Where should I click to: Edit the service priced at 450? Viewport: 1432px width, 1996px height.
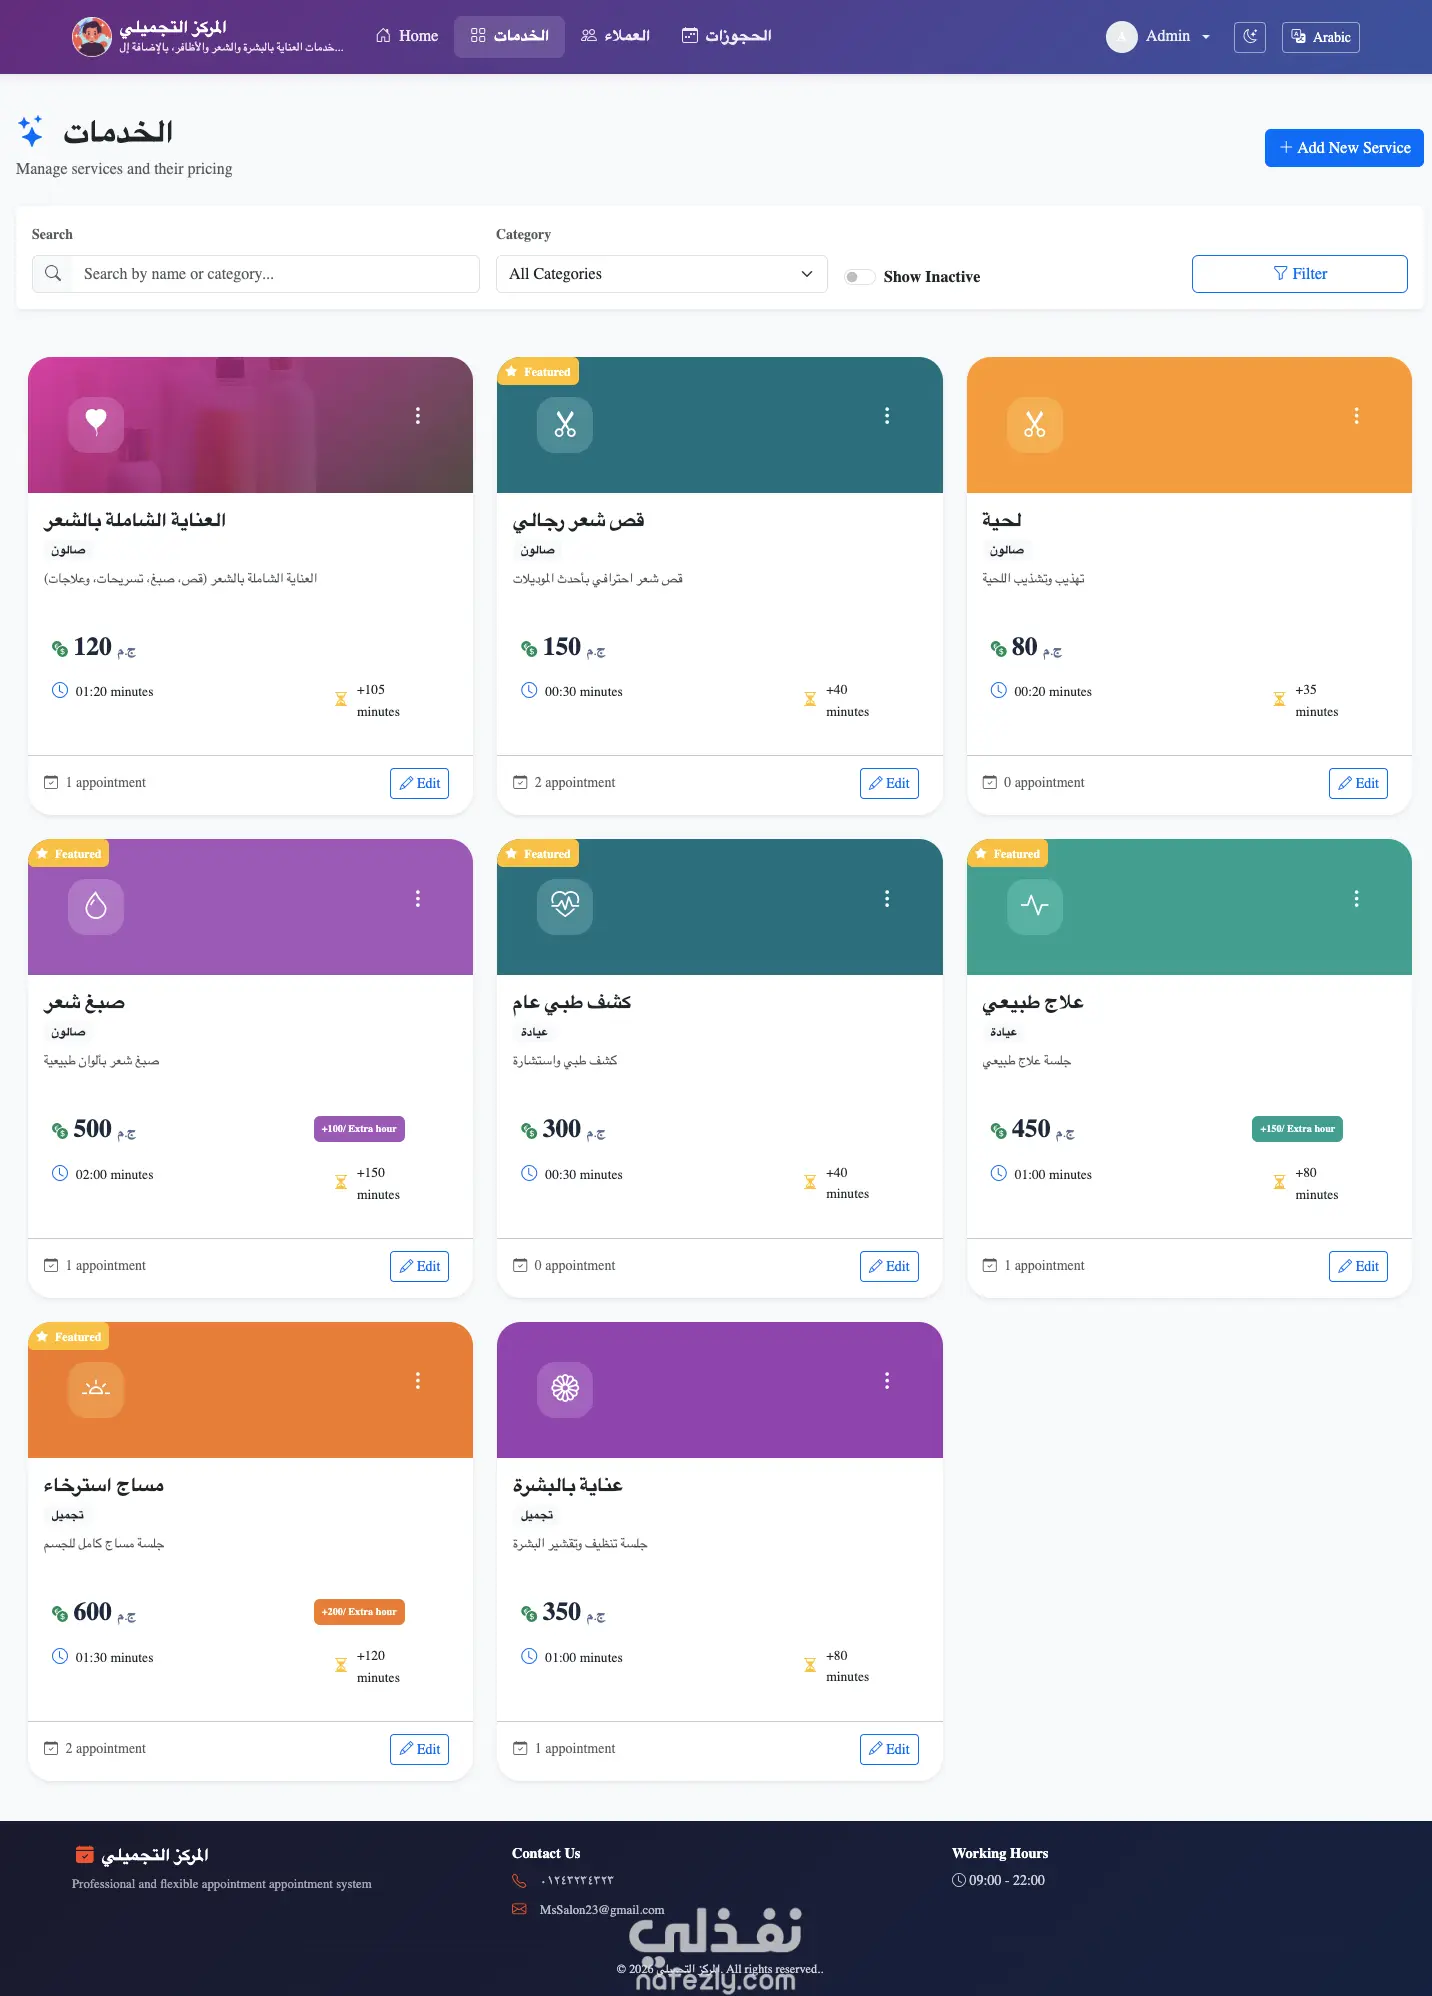(1358, 1266)
